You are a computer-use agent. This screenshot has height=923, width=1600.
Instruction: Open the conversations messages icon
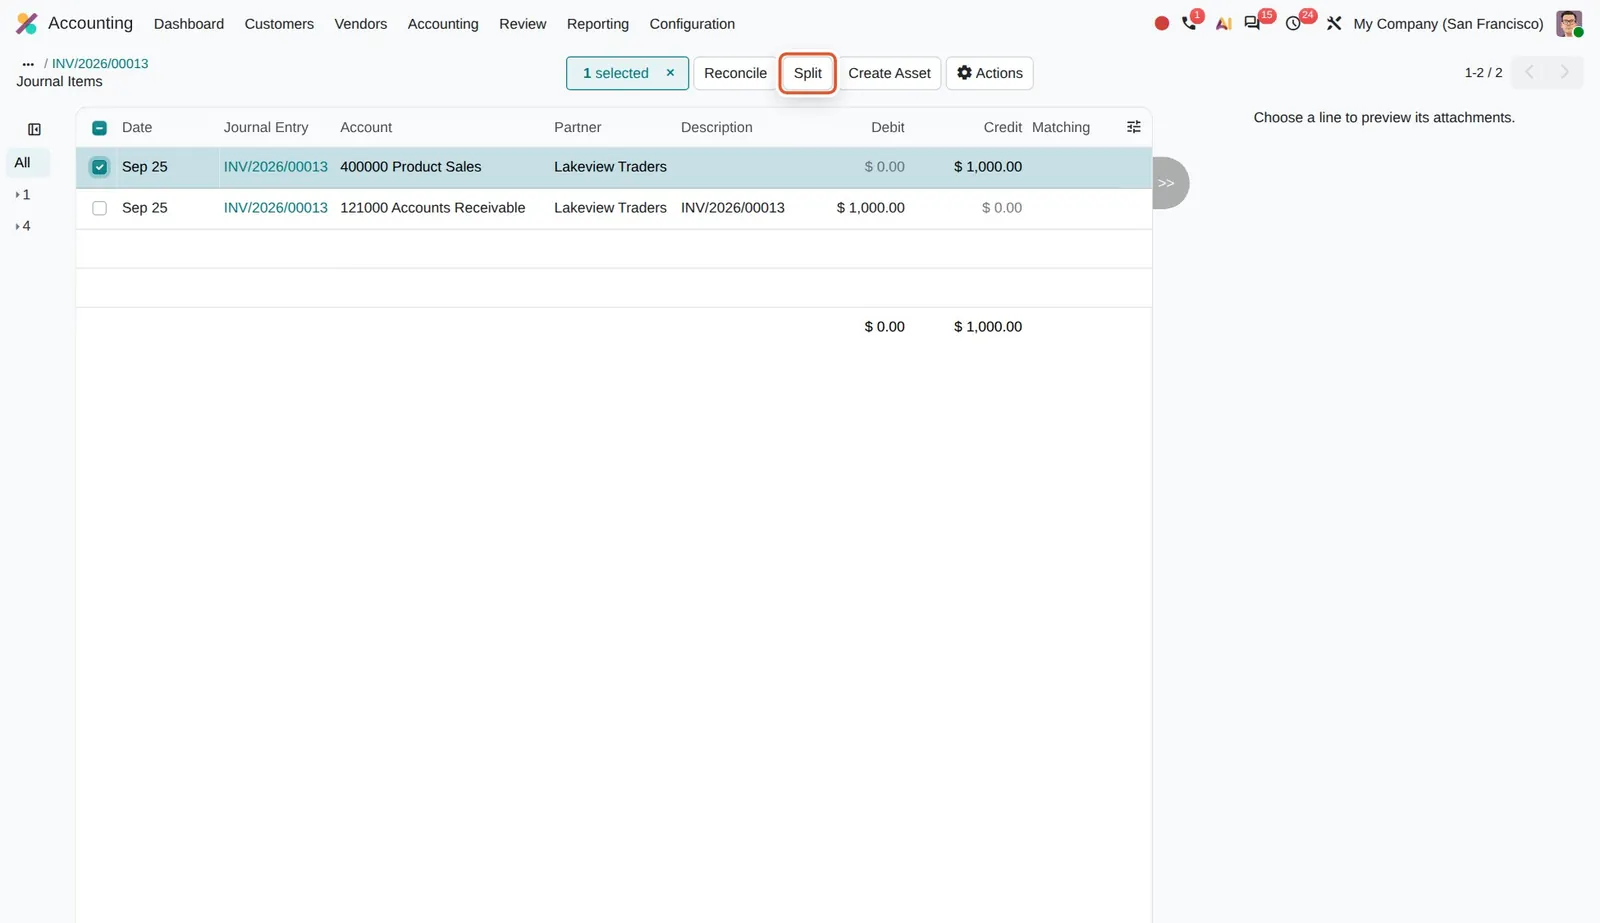click(1252, 23)
